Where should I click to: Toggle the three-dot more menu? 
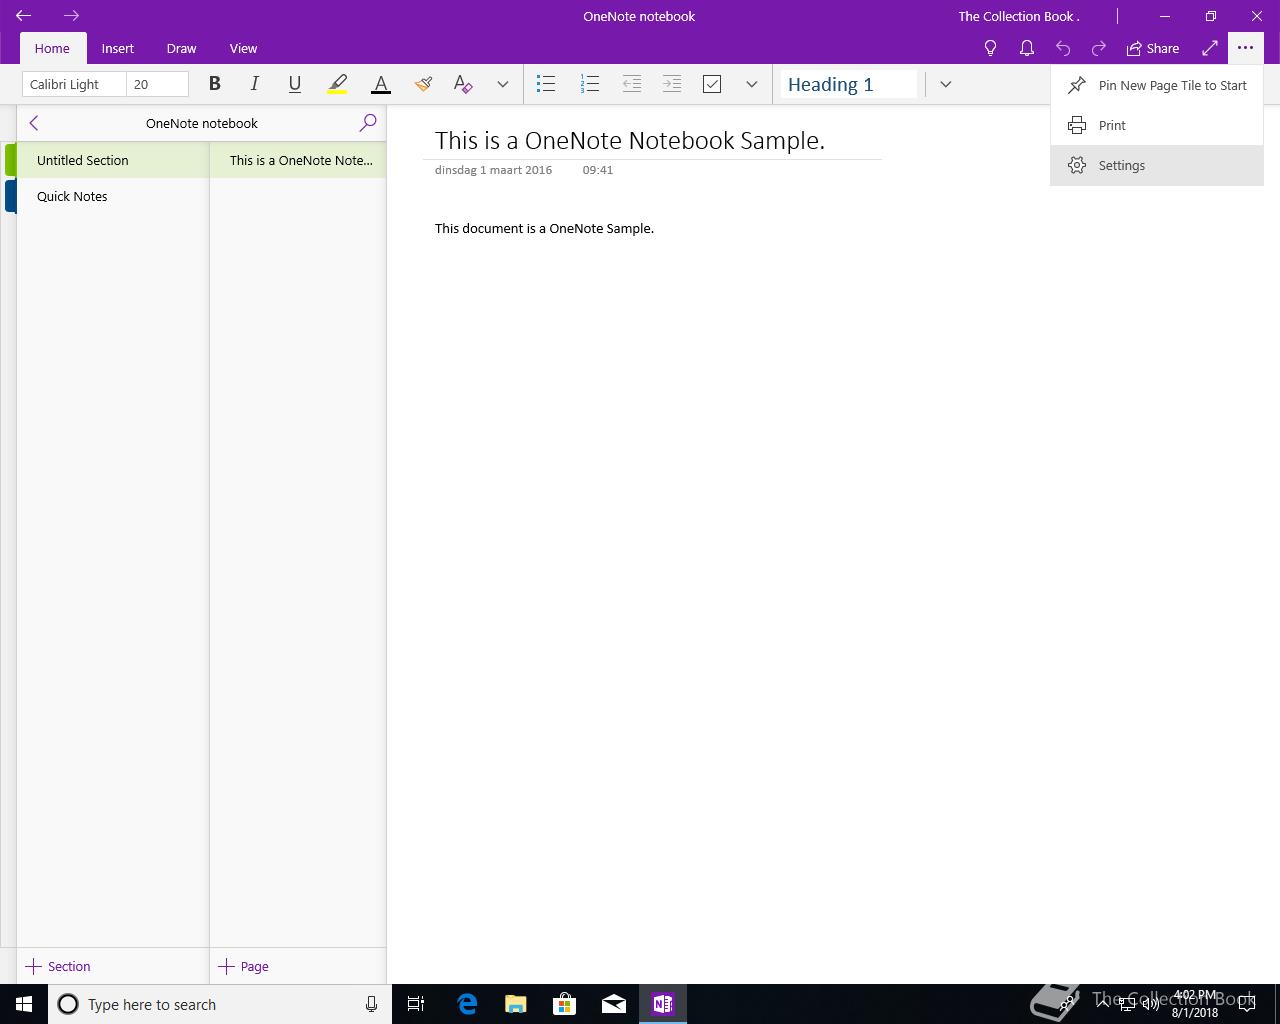(1245, 48)
